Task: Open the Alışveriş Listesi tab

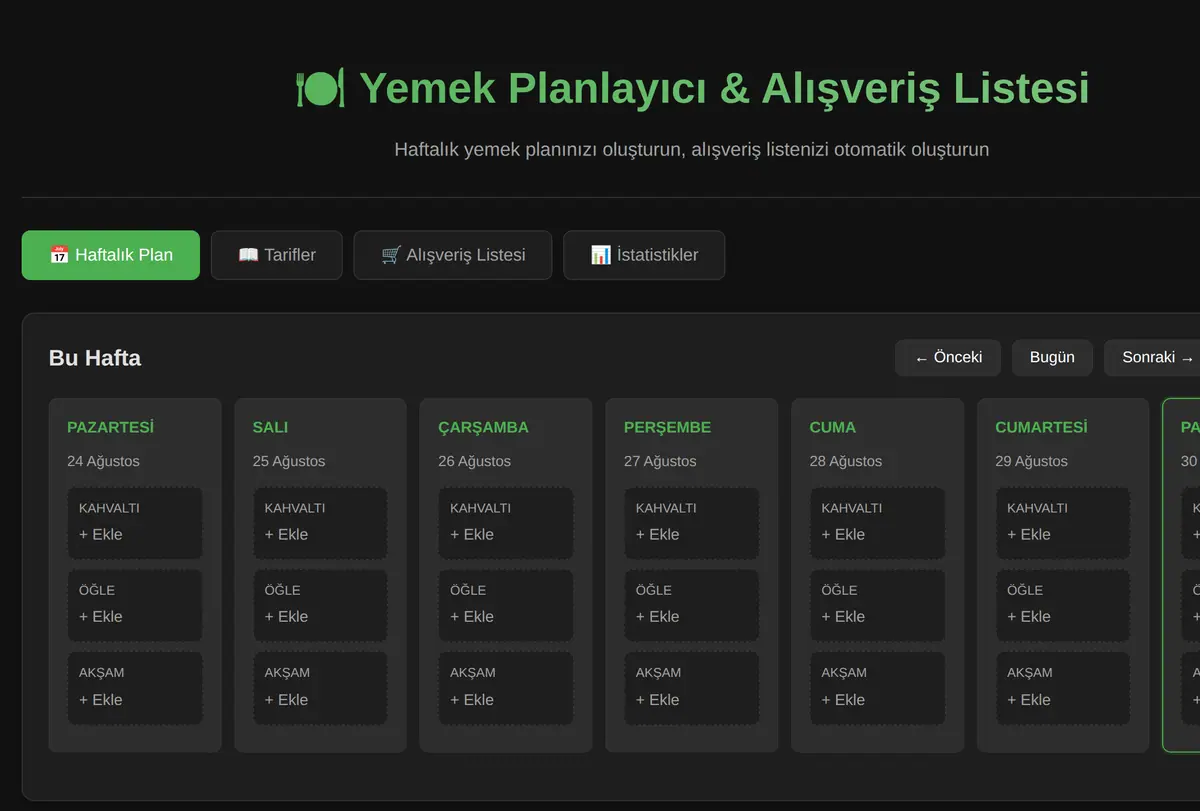Action: [453, 255]
